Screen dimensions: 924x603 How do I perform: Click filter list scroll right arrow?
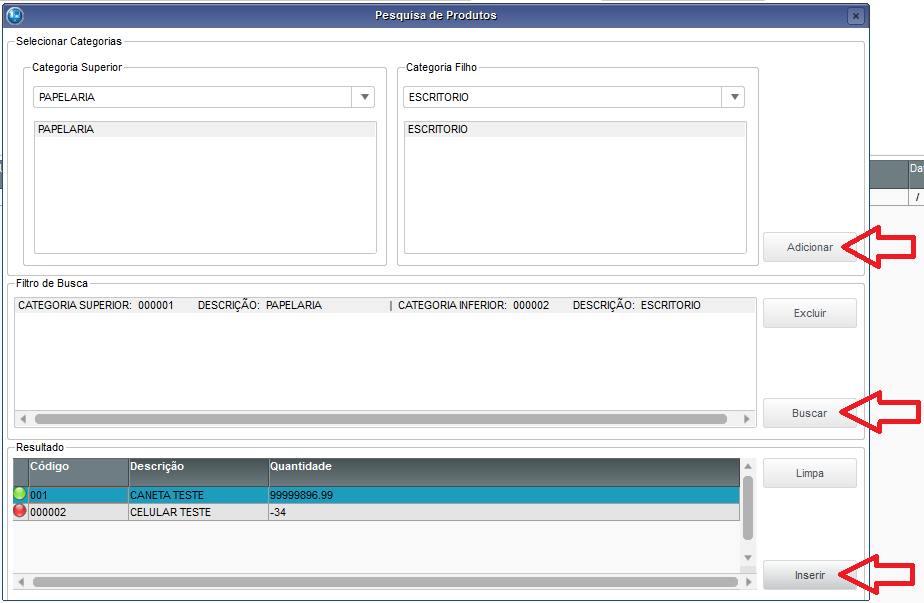click(747, 419)
